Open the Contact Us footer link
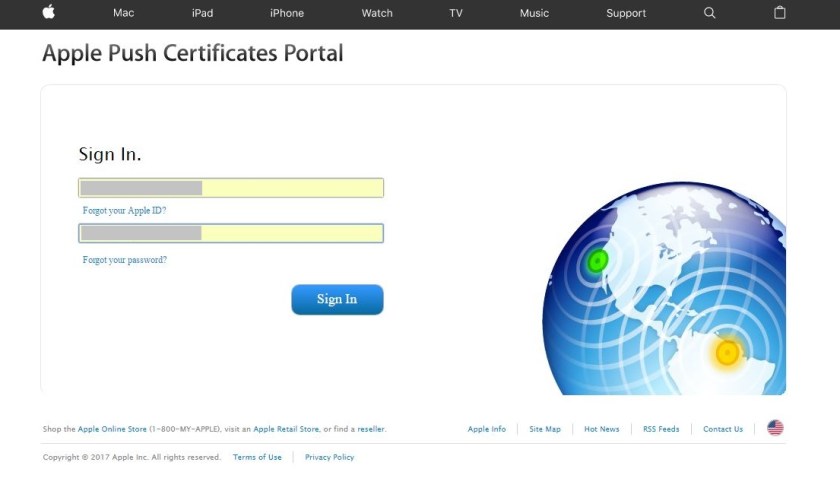 coord(723,429)
